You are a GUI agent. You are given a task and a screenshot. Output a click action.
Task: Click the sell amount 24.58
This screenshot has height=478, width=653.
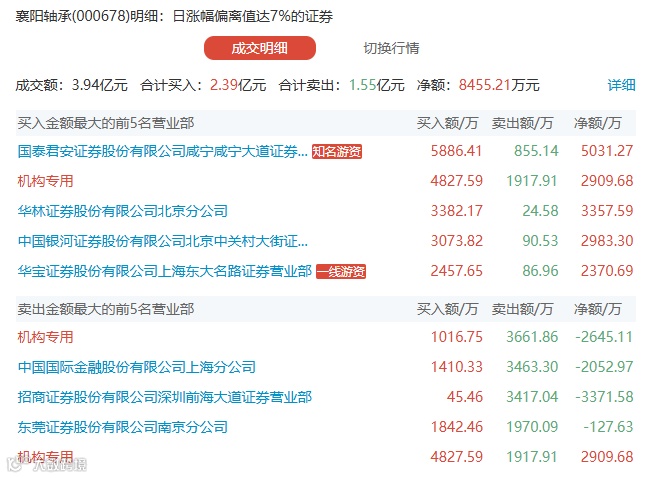[x=540, y=211]
